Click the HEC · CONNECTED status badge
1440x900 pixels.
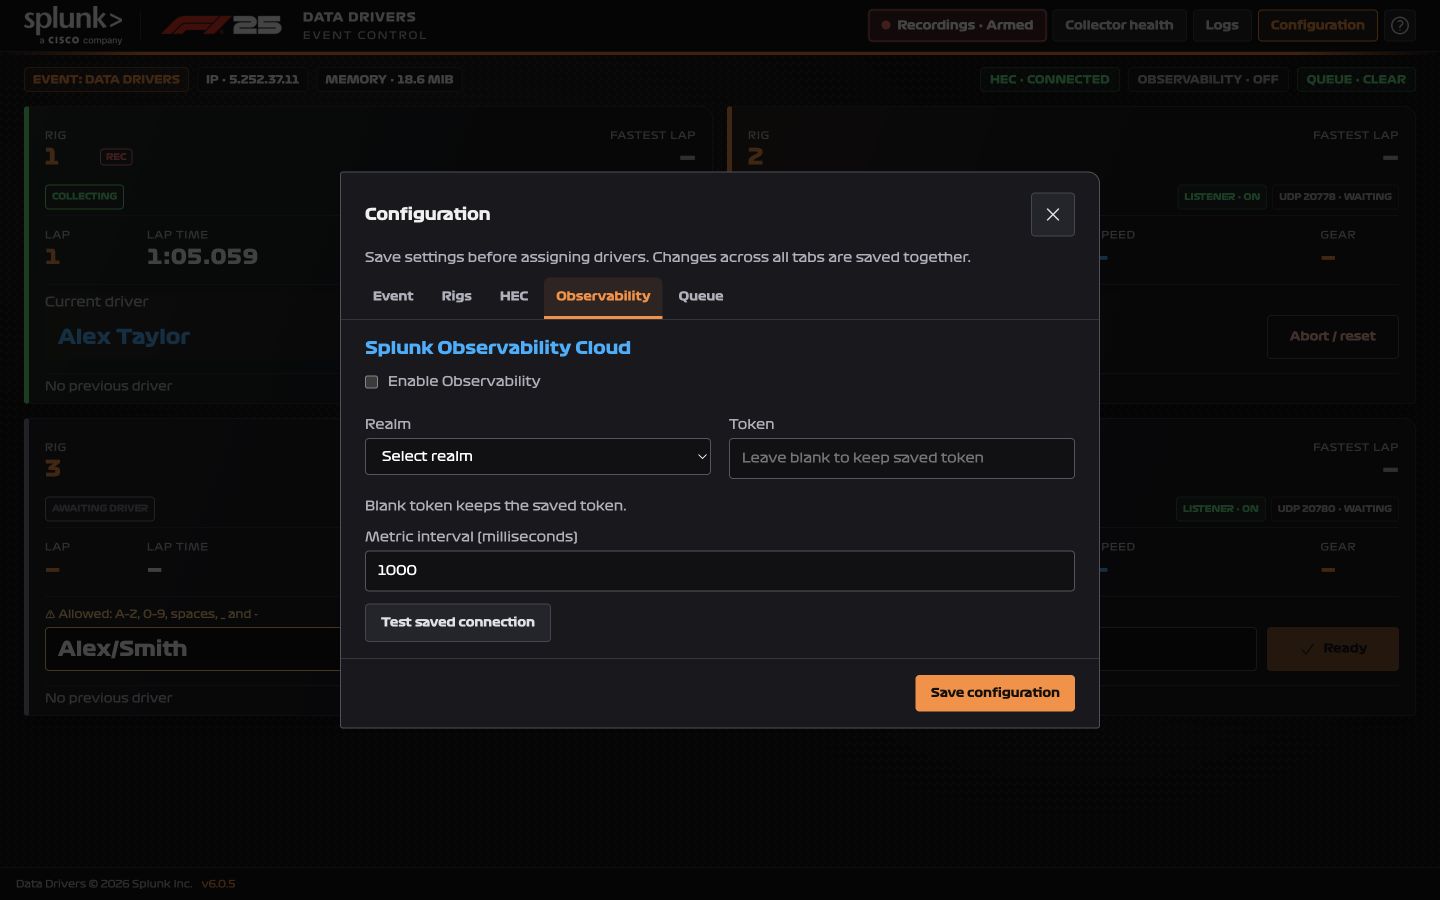point(1050,79)
